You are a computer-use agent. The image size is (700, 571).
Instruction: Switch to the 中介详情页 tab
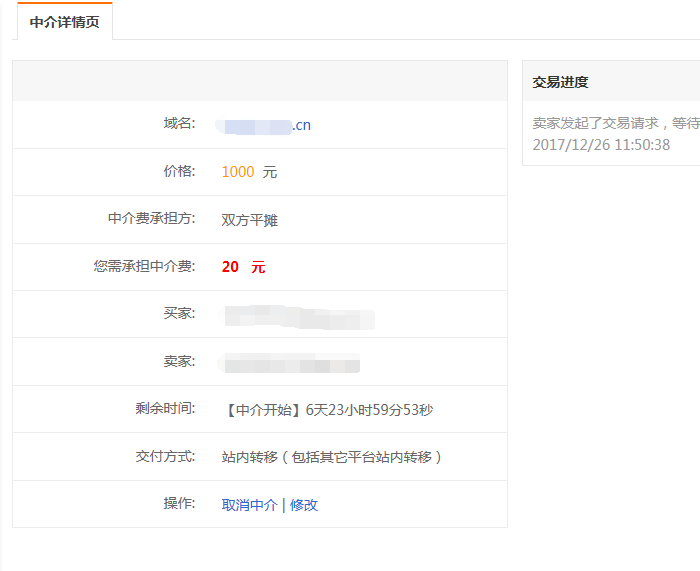click(x=65, y=21)
